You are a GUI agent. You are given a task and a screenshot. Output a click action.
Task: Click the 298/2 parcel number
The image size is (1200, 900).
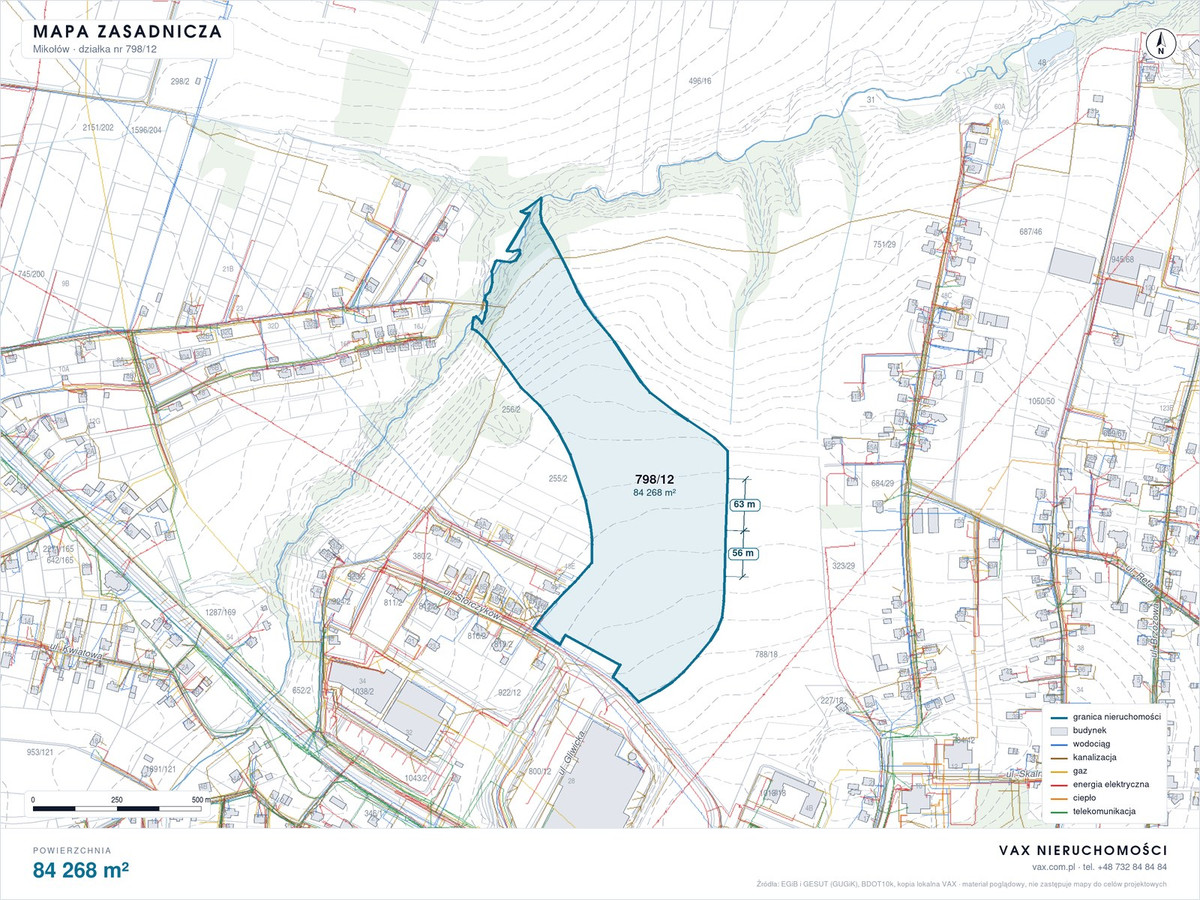(180, 81)
